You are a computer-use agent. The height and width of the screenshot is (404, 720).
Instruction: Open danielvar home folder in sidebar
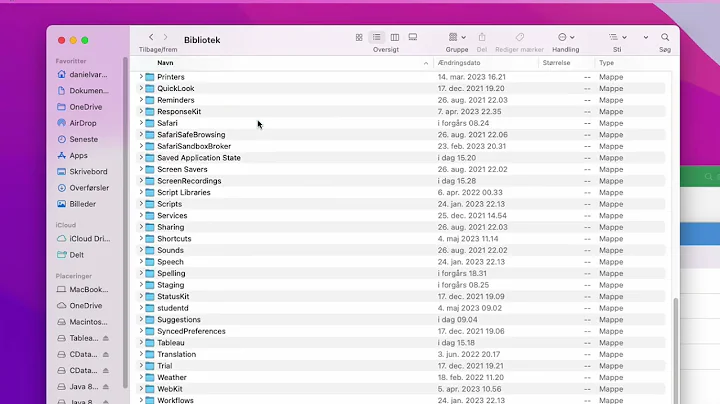click(x=82, y=74)
